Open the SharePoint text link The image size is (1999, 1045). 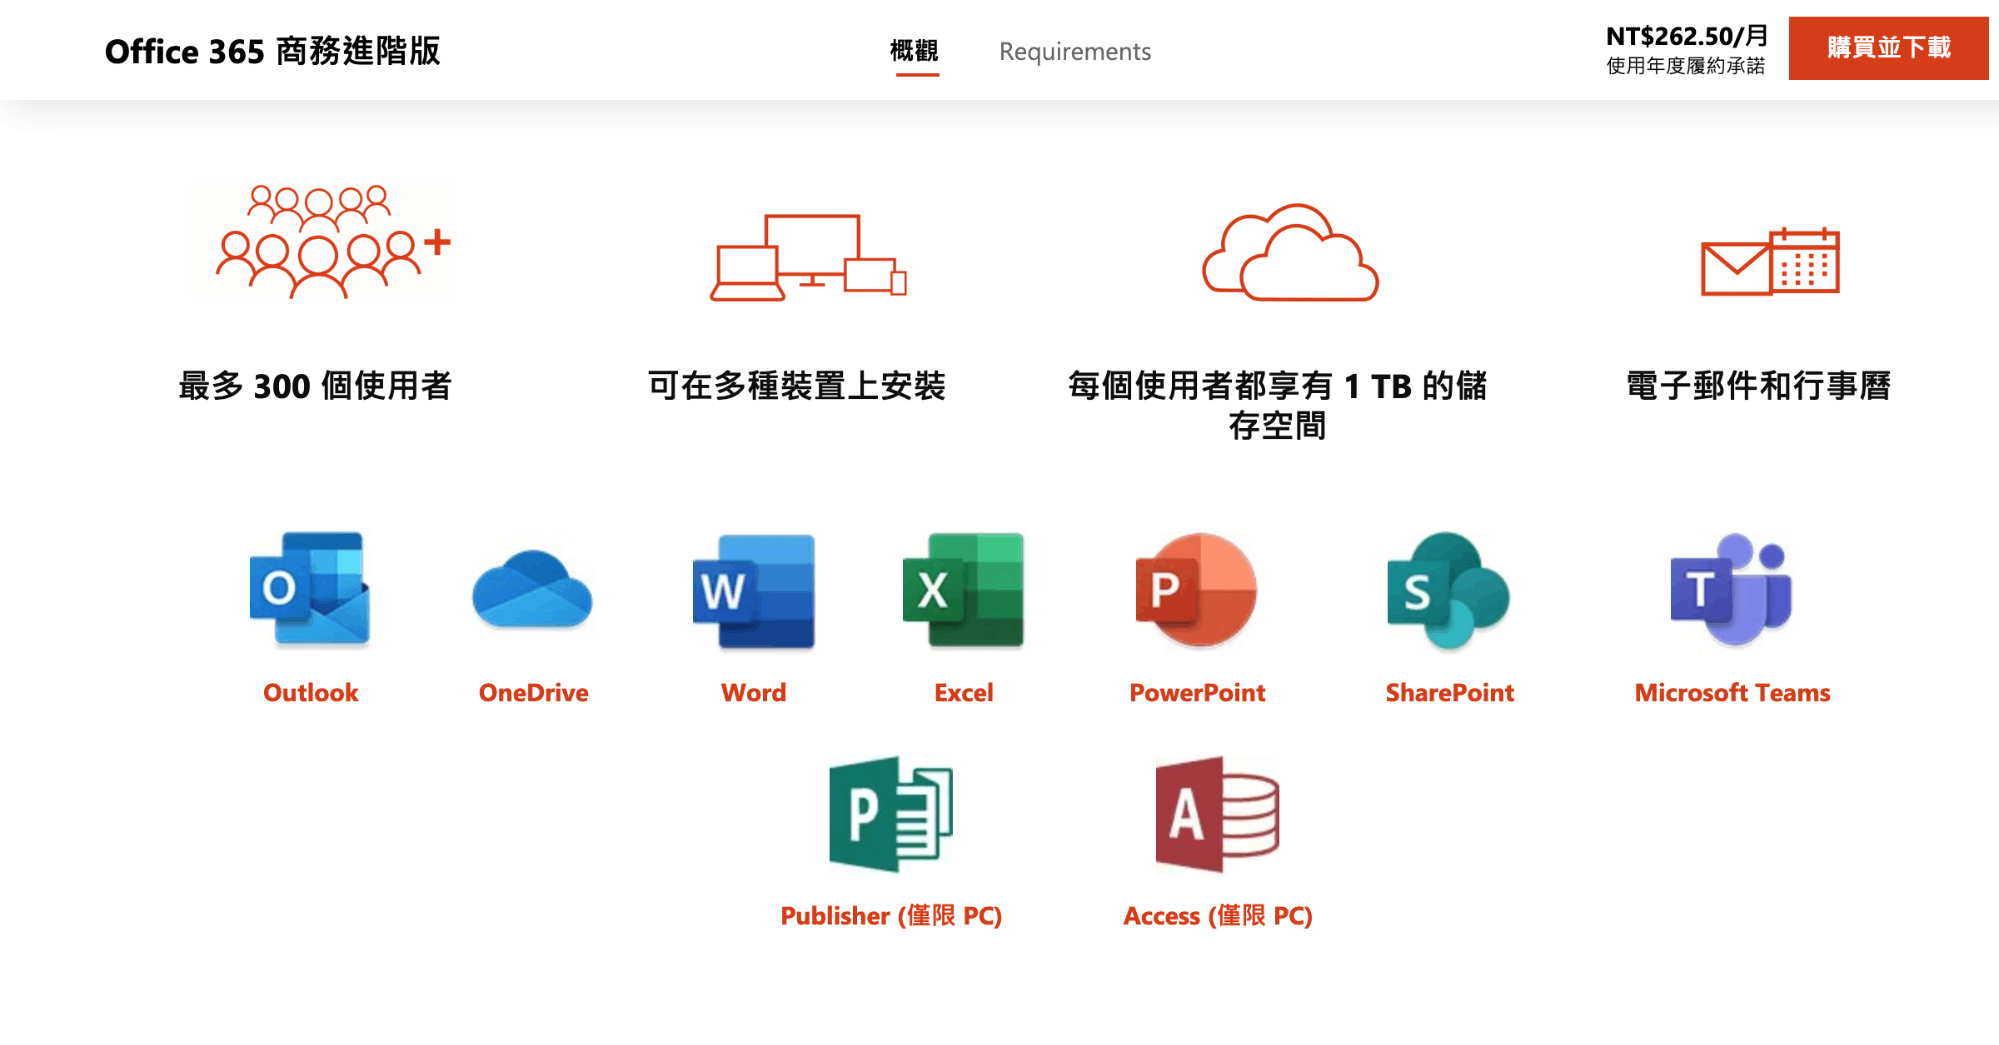1449,693
